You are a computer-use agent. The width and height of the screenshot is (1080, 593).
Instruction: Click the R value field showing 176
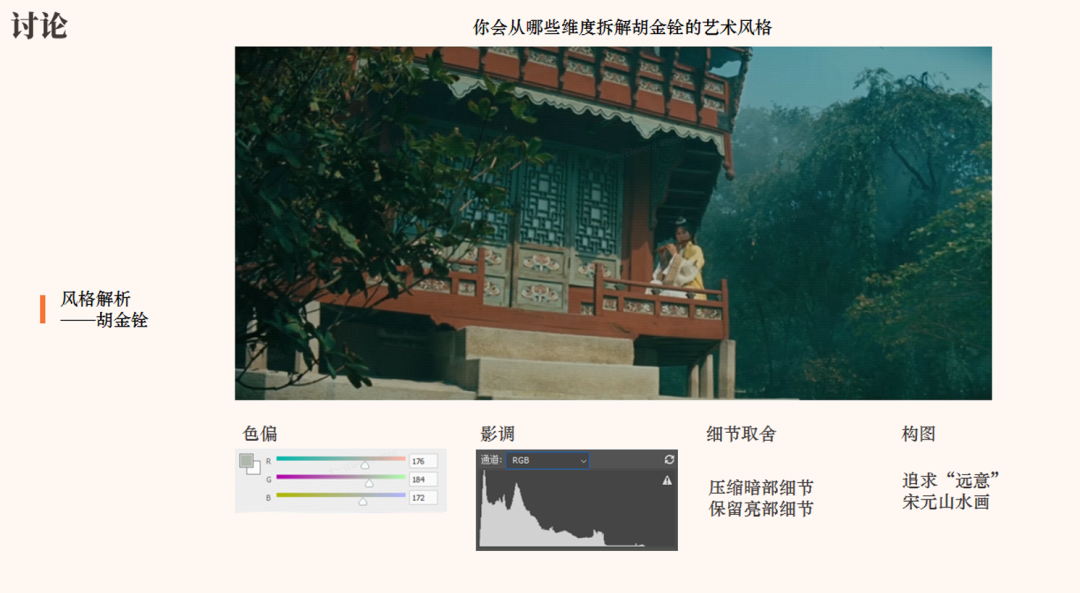(423, 461)
